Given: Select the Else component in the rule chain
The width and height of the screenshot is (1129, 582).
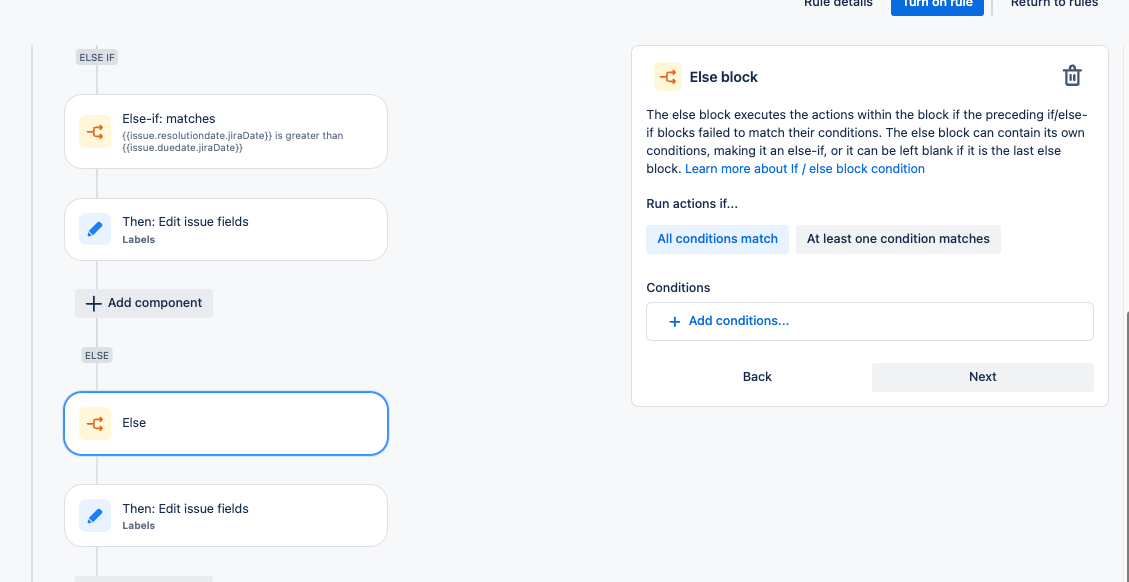Looking at the screenshot, I should click(226, 424).
